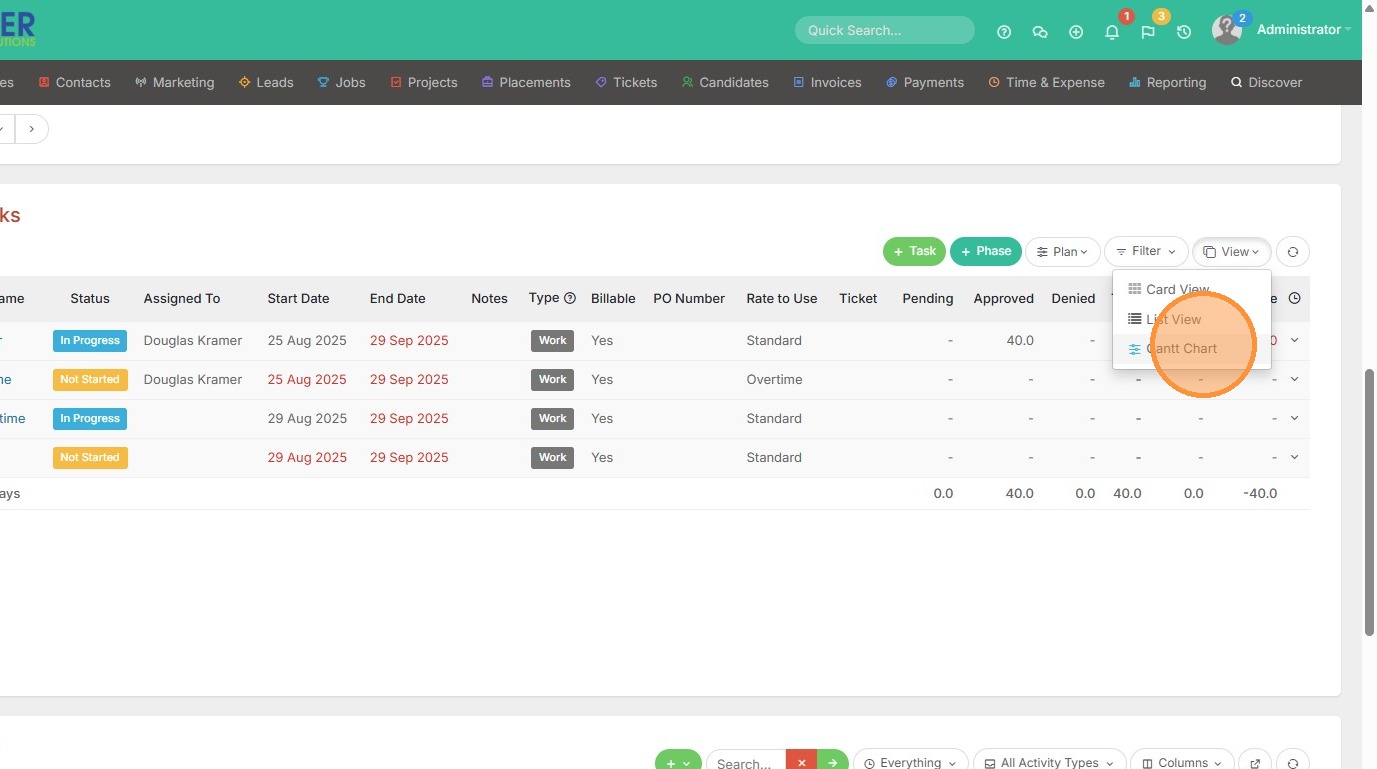Select List View from the View menu
Screen dimensions: 1377x769
(x=1191, y=319)
